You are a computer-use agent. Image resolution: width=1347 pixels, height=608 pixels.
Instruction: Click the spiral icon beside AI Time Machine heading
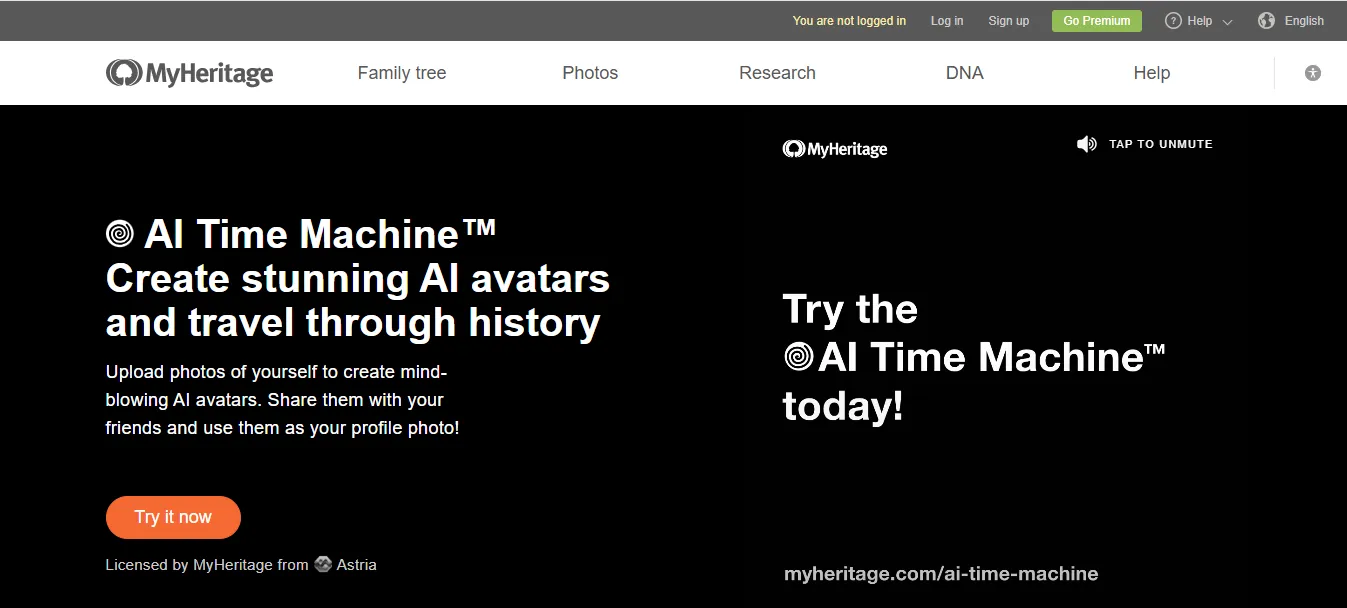coord(120,235)
